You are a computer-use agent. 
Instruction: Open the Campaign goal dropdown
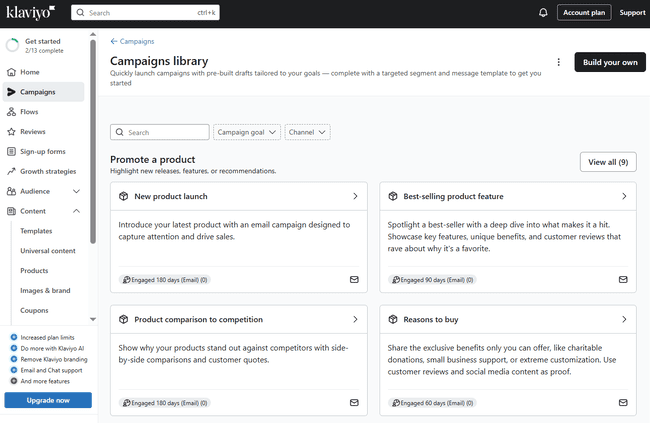pos(246,132)
